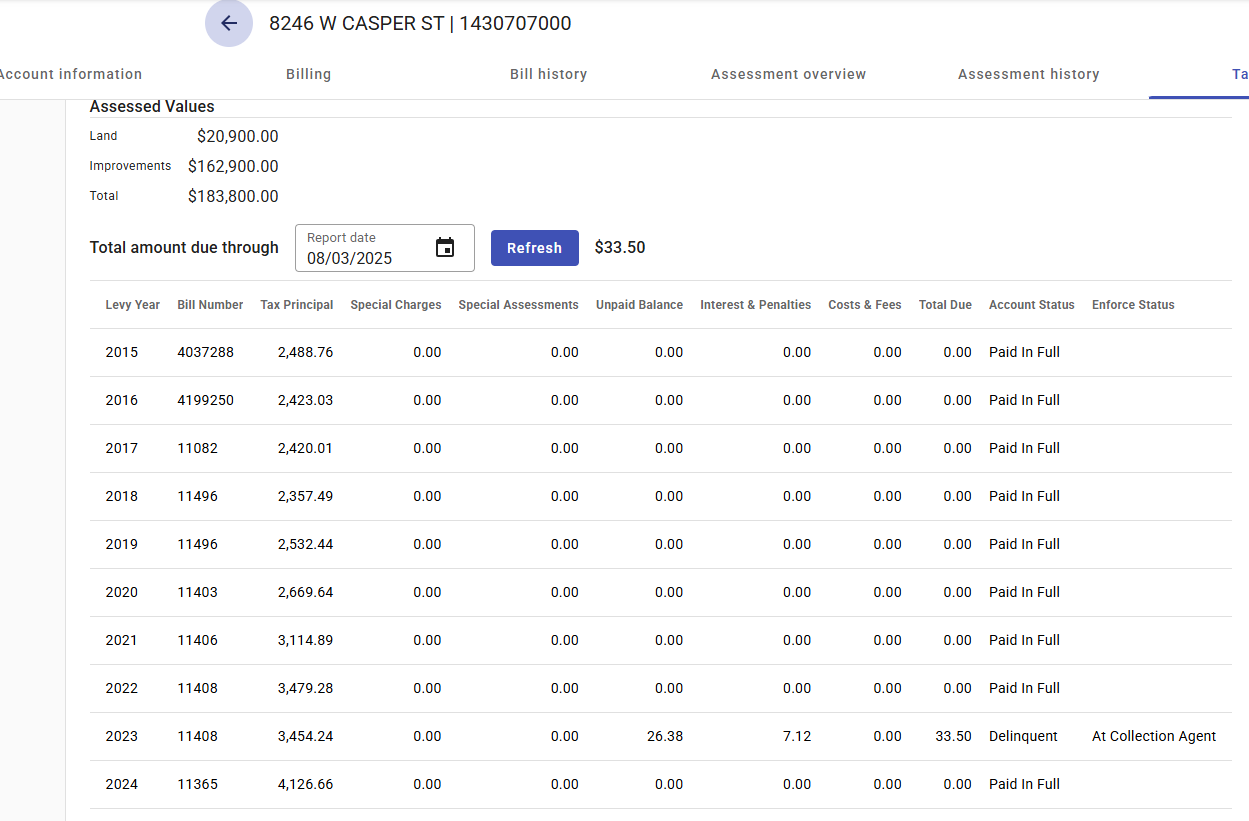Select the Assessment overview tab

[x=788, y=74]
